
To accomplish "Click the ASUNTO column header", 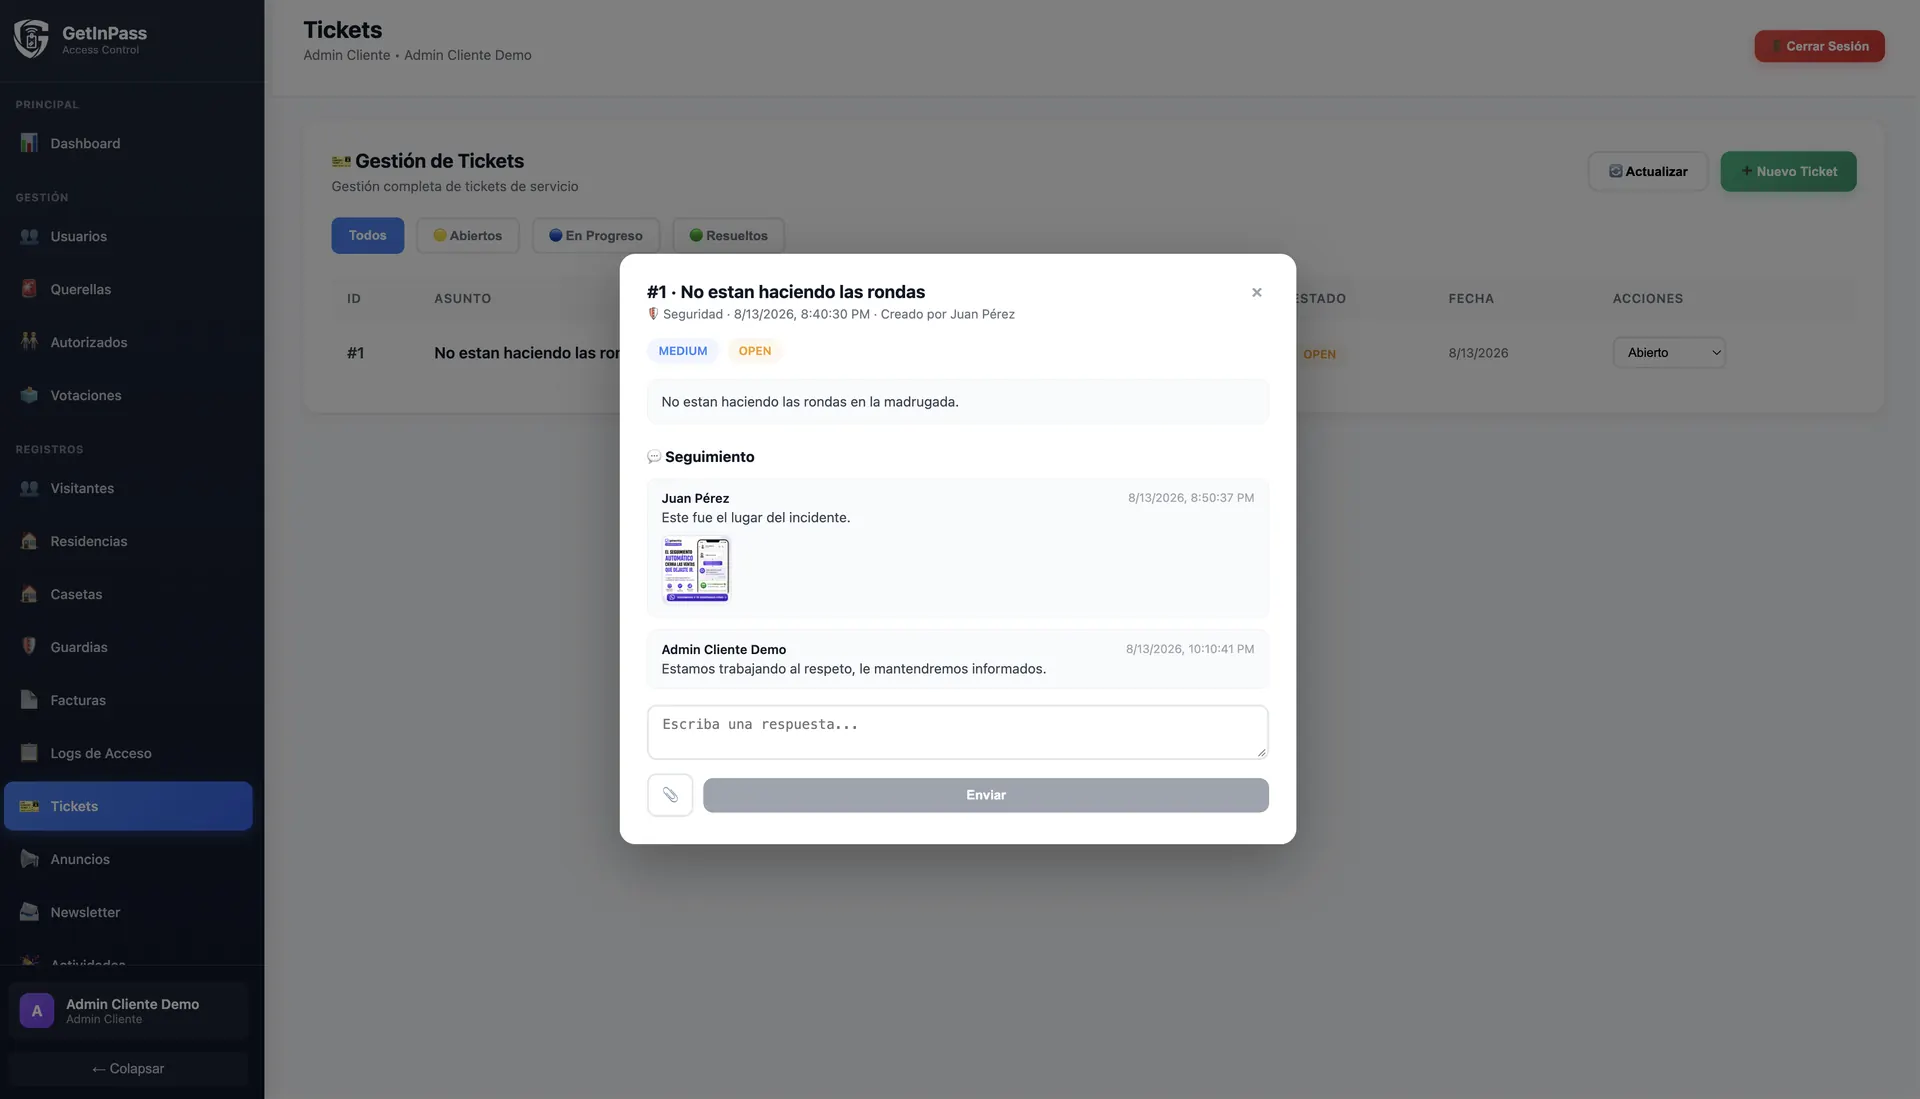I will tap(462, 298).
